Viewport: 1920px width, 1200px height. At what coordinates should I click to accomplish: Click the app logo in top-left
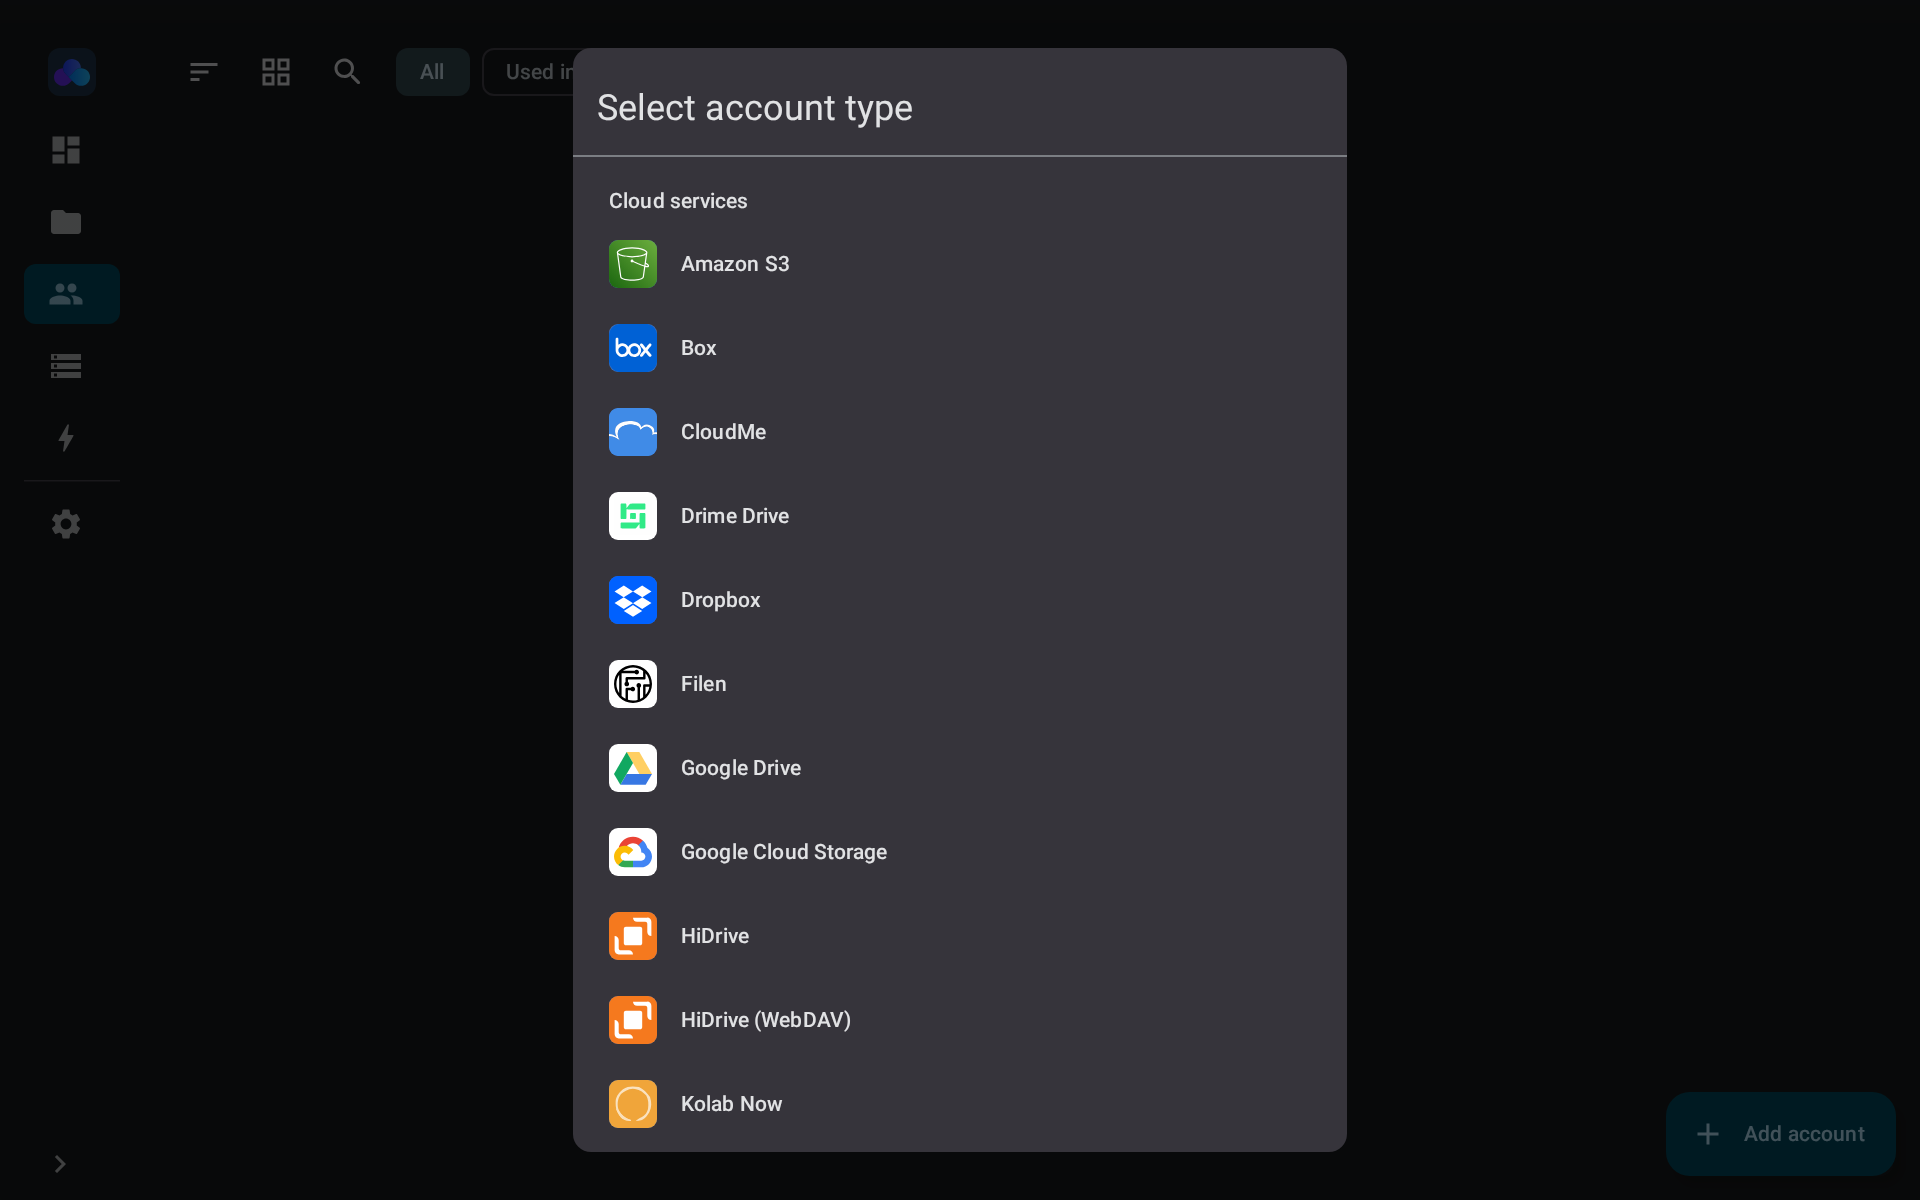[x=72, y=72]
